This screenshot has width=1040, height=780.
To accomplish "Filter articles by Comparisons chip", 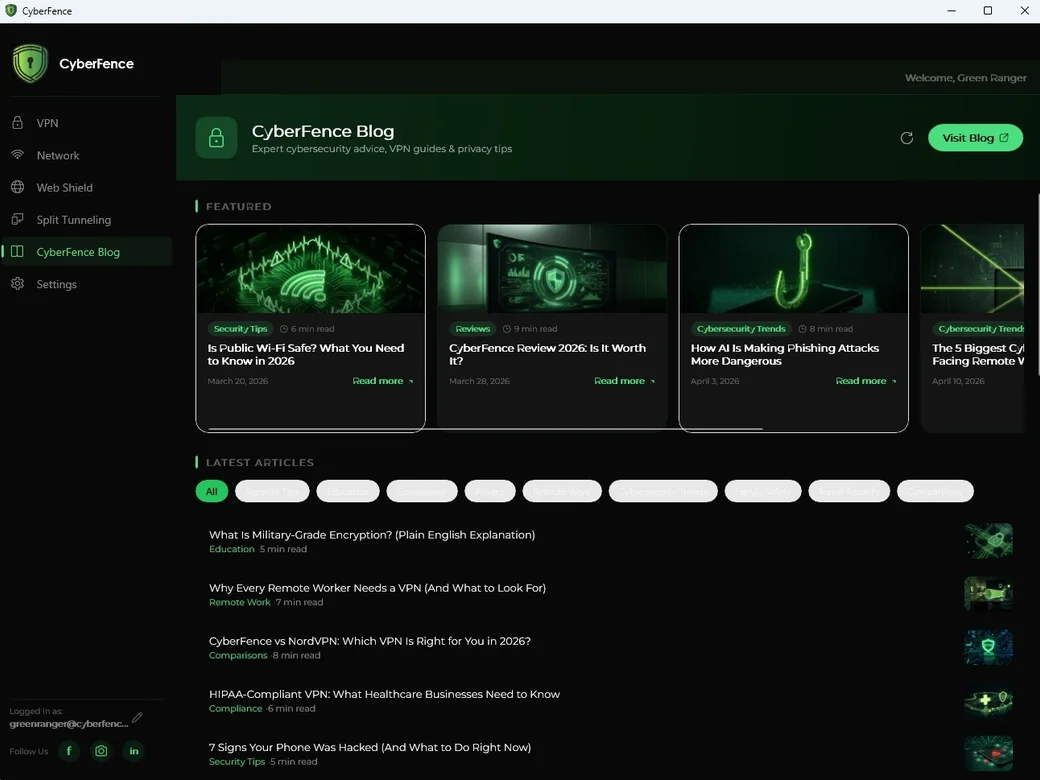I will pos(935,491).
